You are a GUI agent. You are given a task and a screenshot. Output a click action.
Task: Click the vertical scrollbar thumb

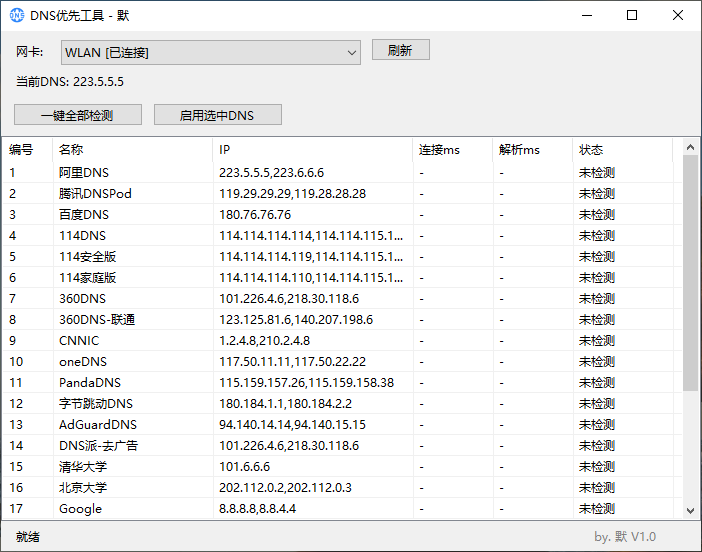pos(690,273)
